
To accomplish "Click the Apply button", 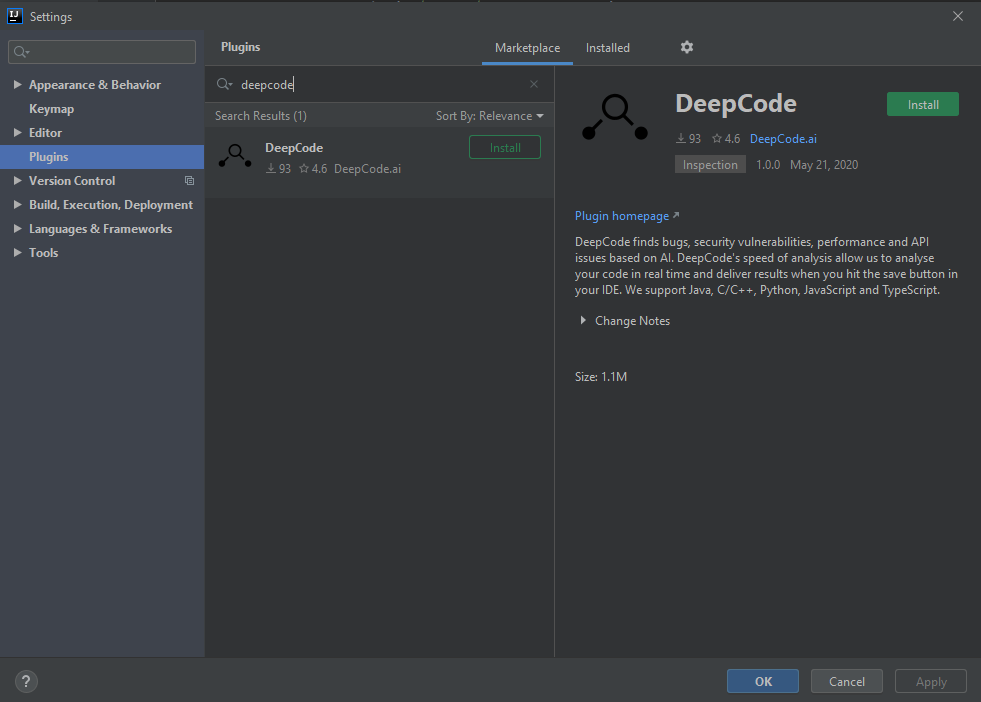I will tap(931, 681).
